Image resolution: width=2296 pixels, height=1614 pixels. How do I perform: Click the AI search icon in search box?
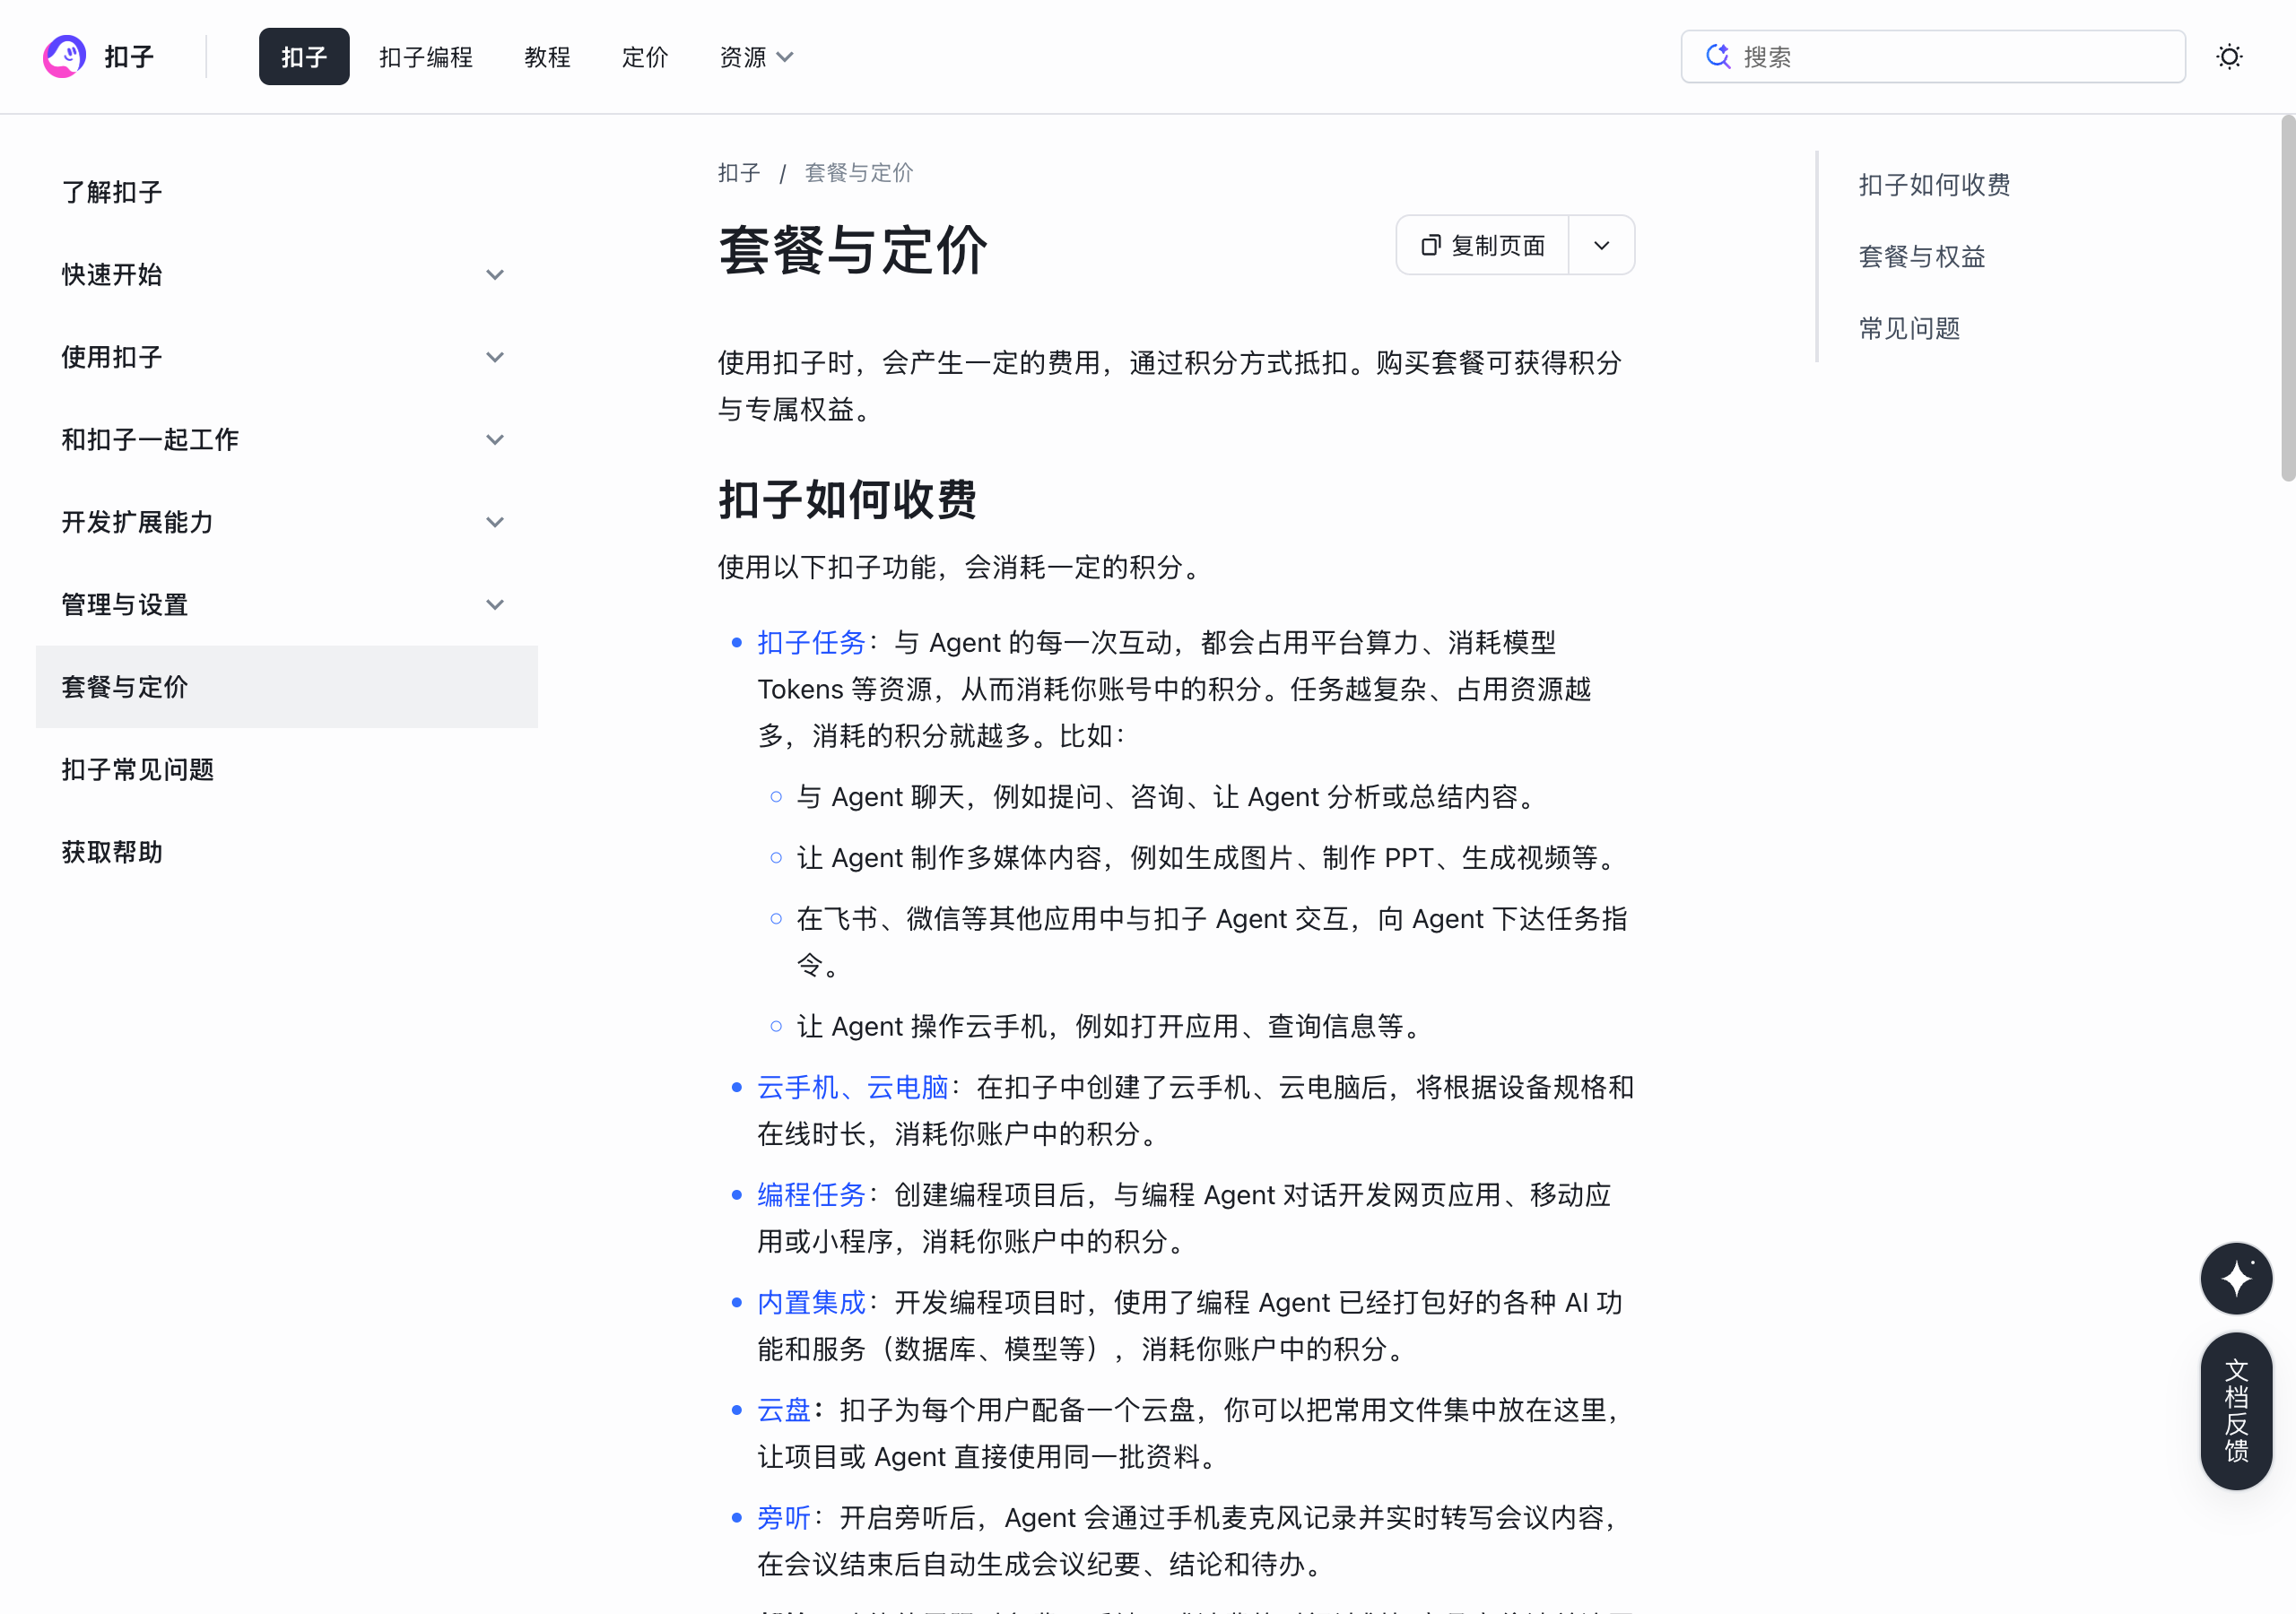(1718, 56)
